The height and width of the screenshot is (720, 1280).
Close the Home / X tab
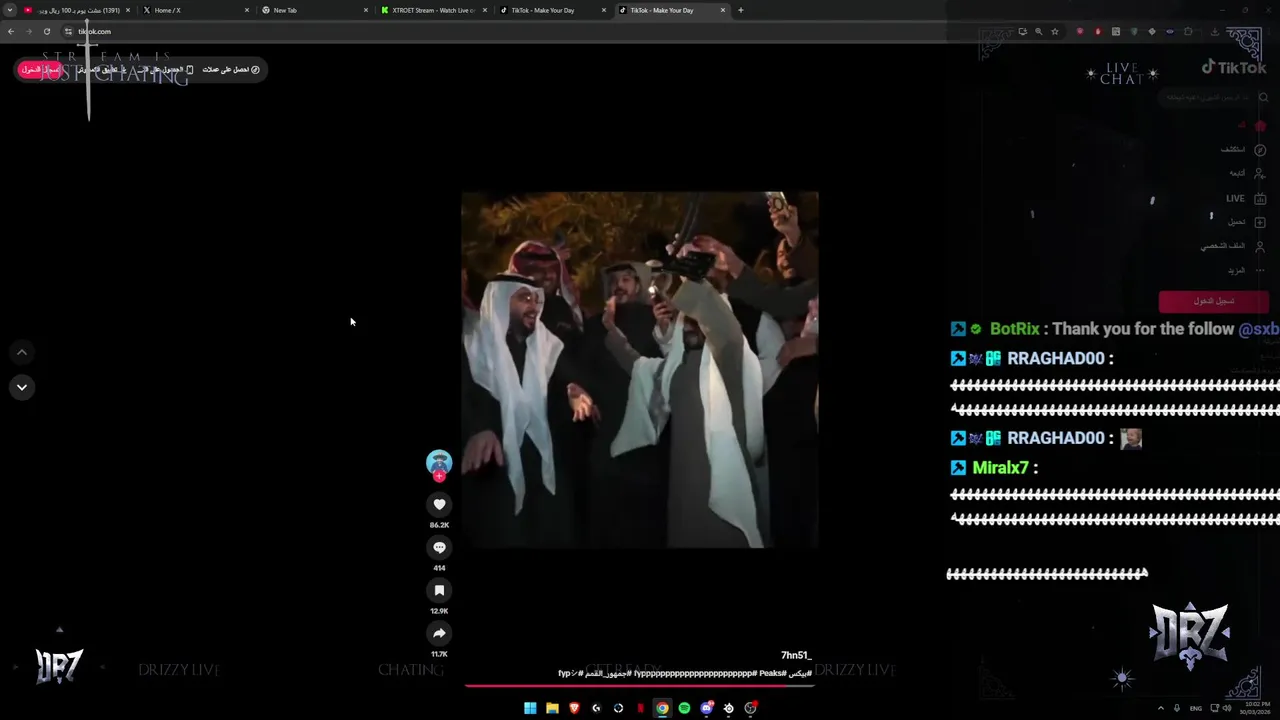[247, 10]
